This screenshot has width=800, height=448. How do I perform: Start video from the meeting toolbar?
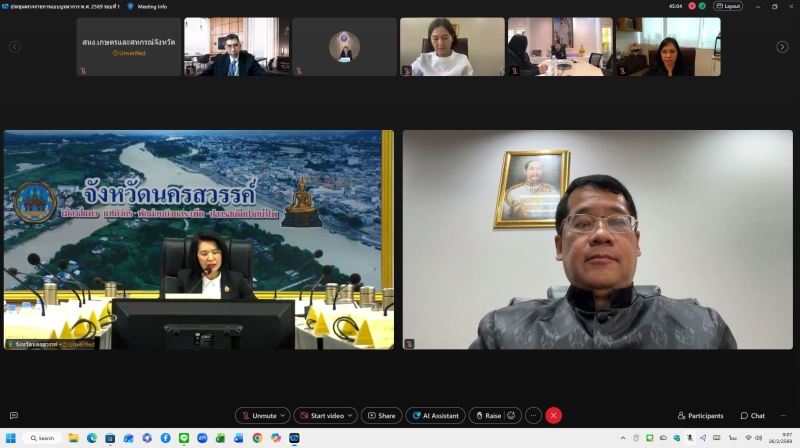(x=322, y=415)
